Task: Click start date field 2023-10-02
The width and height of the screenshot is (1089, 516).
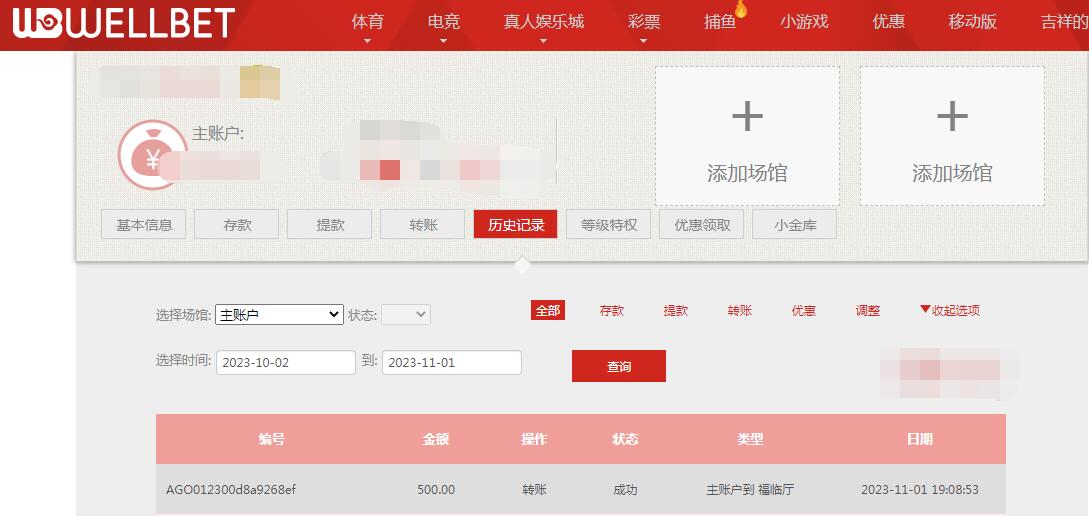Action: (x=286, y=363)
